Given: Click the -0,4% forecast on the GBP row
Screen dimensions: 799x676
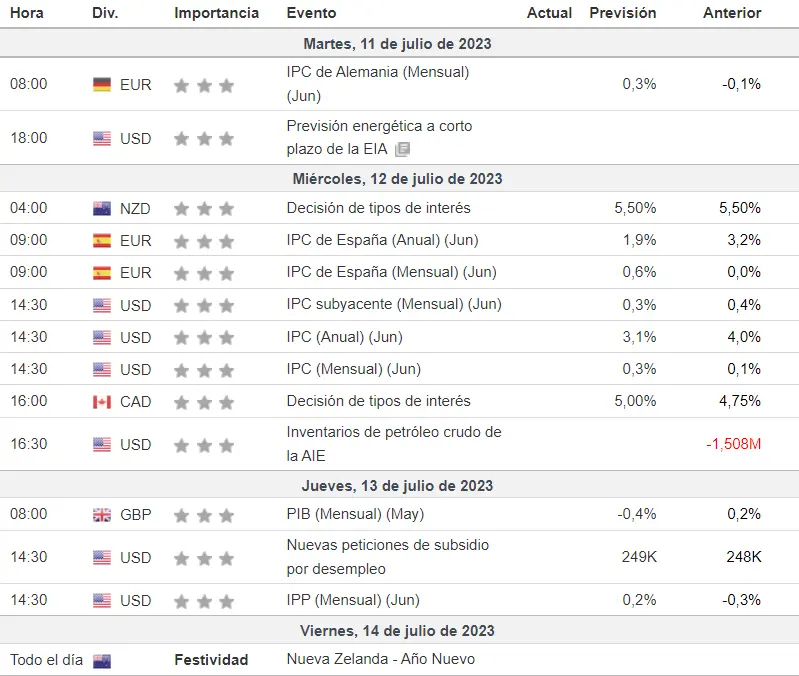Looking at the screenshot, I should point(637,514).
